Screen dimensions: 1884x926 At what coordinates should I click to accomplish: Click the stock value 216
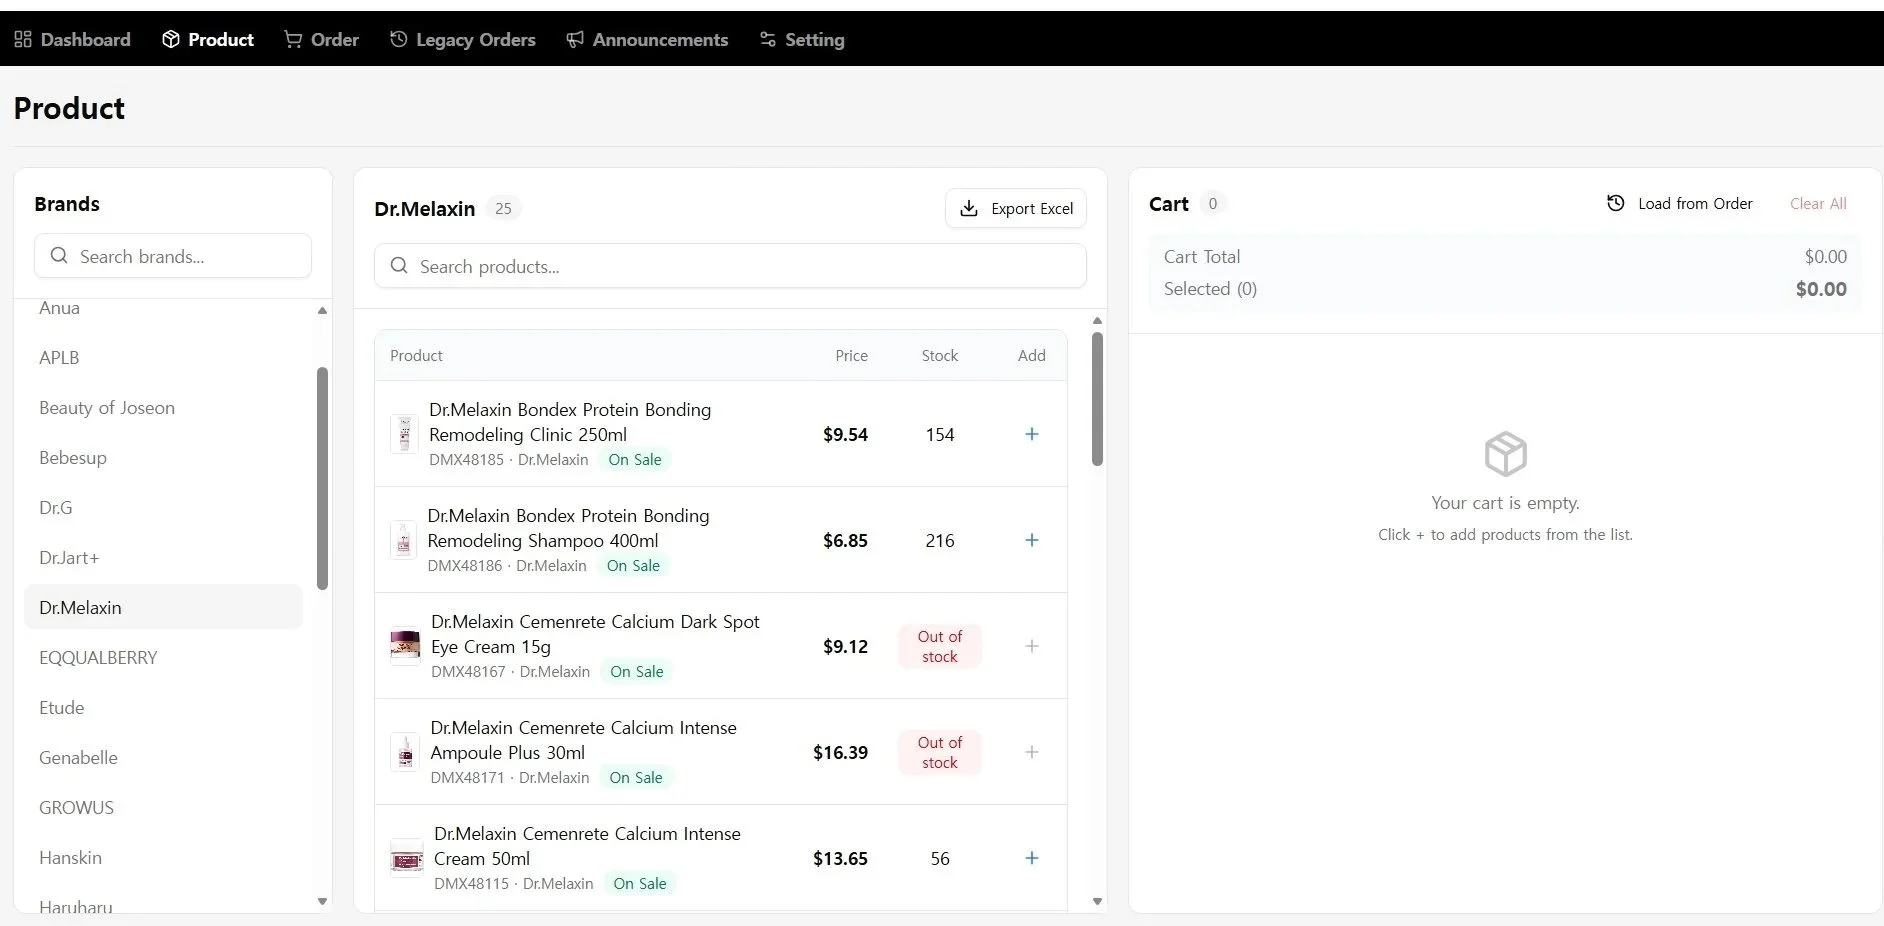[x=940, y=540]
